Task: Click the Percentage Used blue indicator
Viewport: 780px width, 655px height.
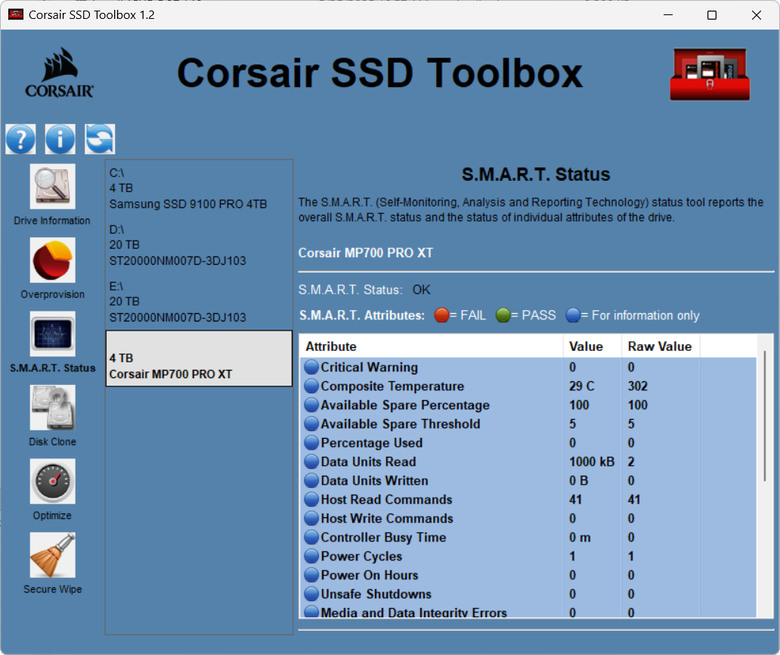Action: (x=311, y=443)
